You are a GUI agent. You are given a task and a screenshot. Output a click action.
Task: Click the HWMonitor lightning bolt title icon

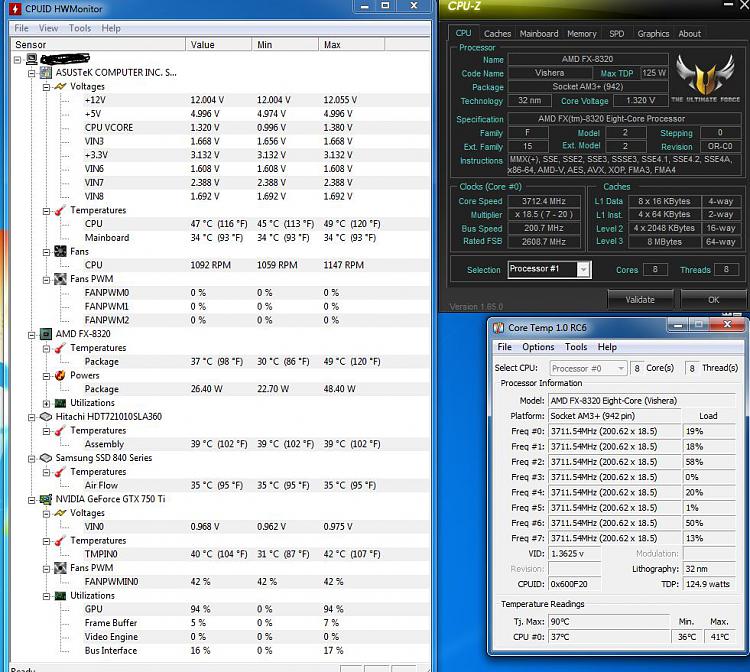pyautogui.click(x=15, y=9)
